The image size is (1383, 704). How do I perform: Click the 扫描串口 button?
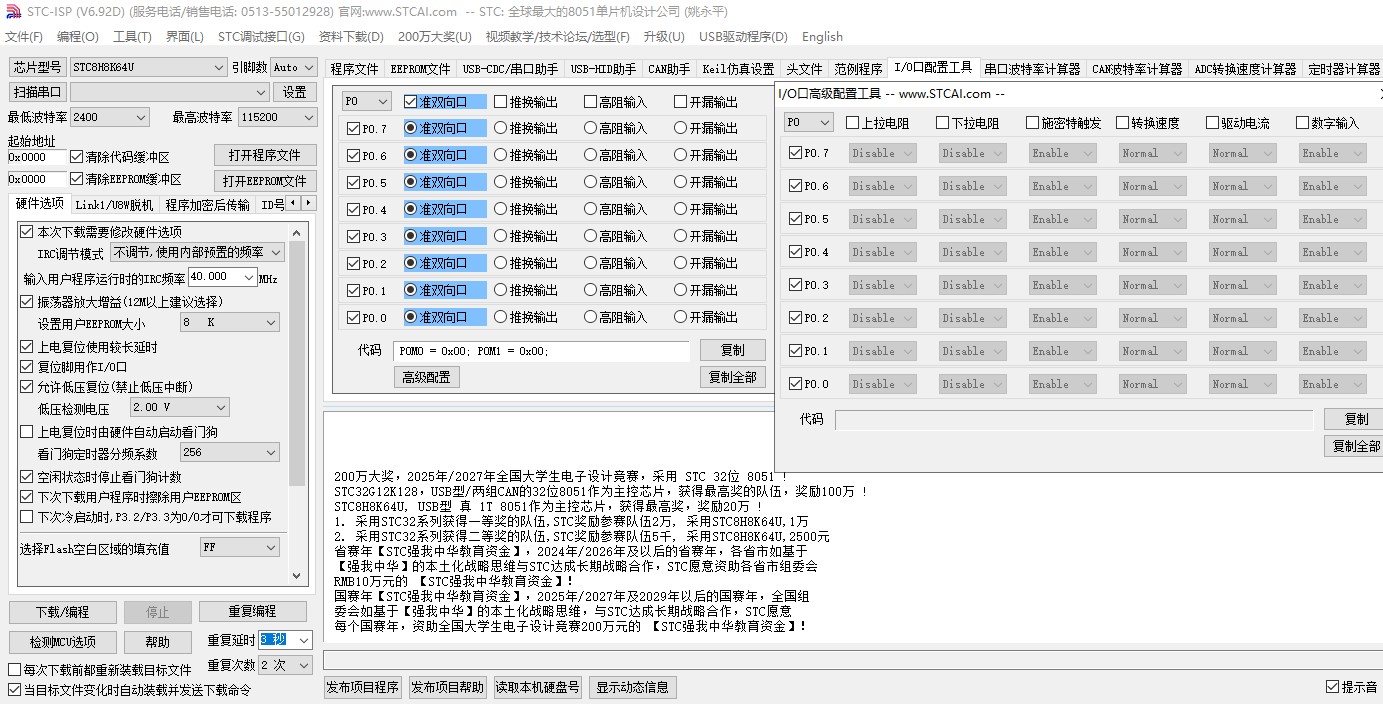[x=38, y=92]
